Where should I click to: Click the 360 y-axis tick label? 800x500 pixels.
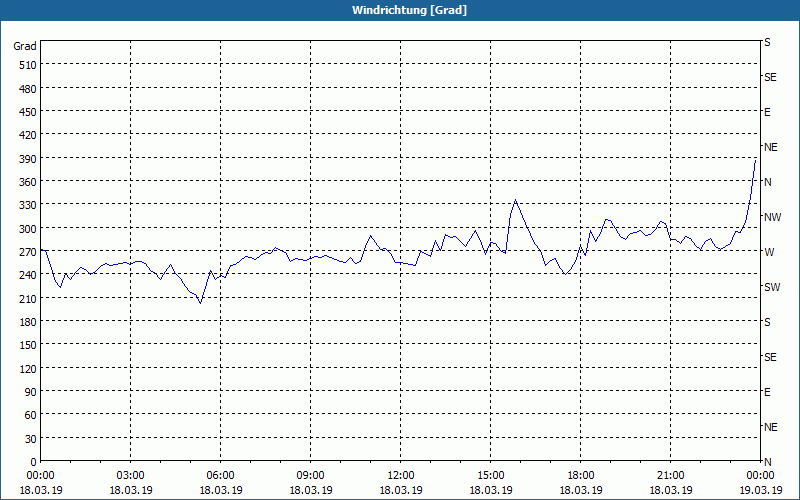coord(29,182)
